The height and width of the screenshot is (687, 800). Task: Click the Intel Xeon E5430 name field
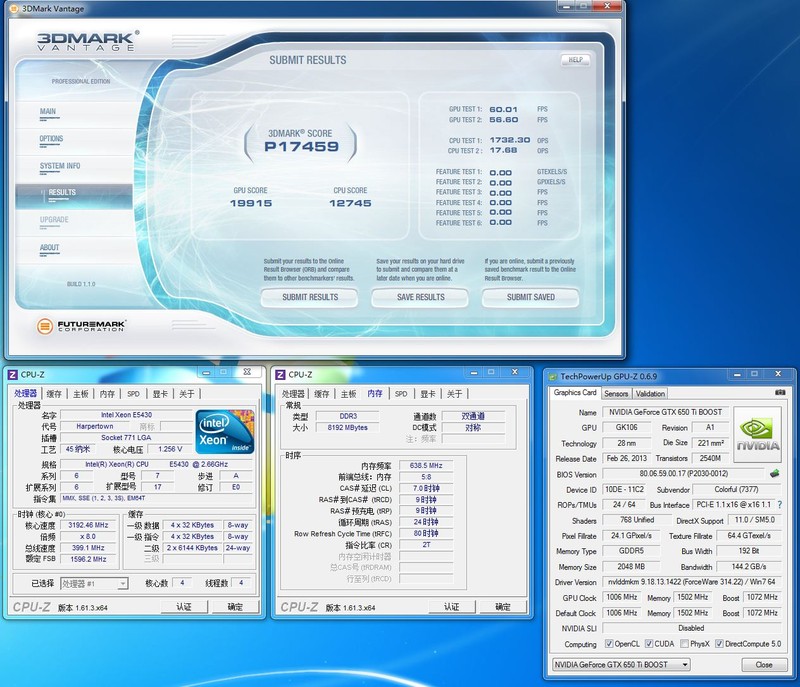(x=126, y=415)
